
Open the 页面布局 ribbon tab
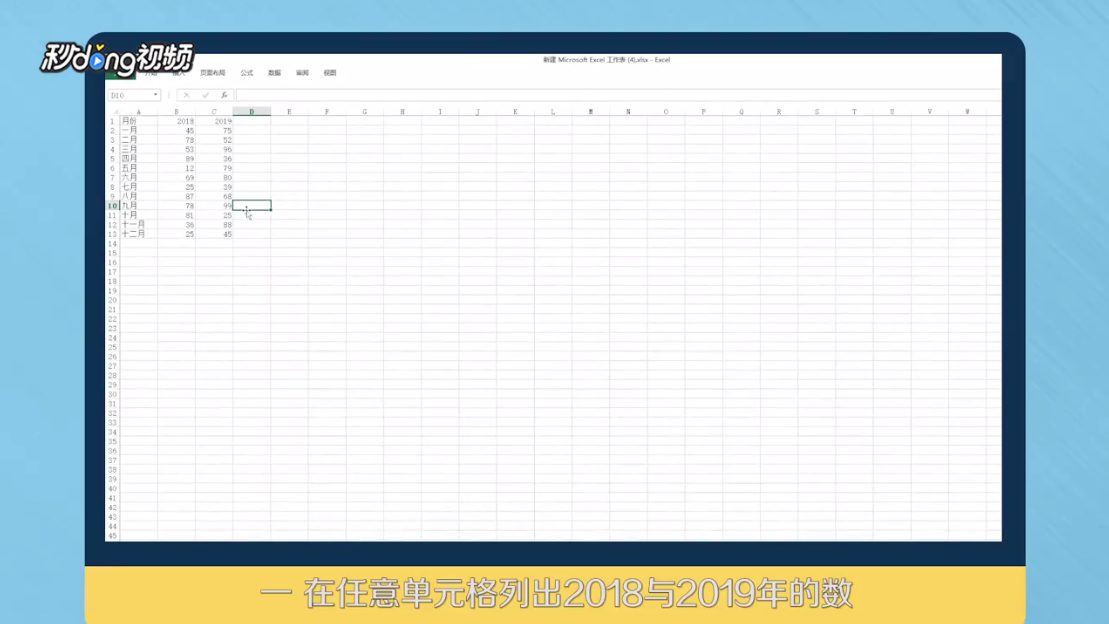point(212,73)
